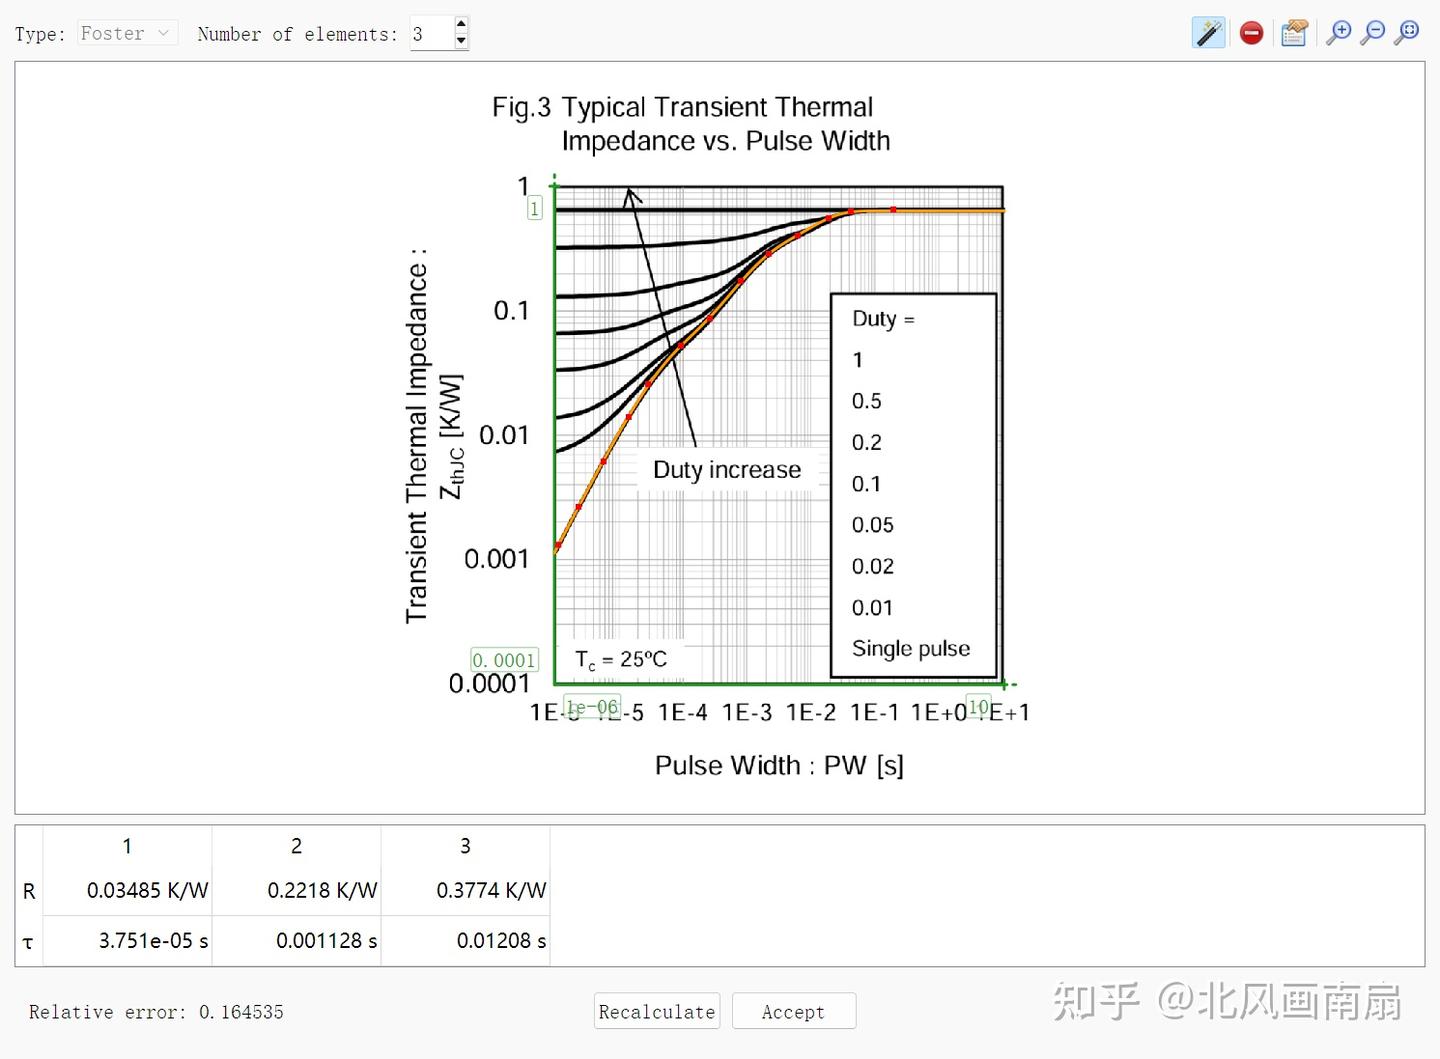Click column header 3 in results table
This screenshot has width=1440, height=1059.
tap(465, 845)
